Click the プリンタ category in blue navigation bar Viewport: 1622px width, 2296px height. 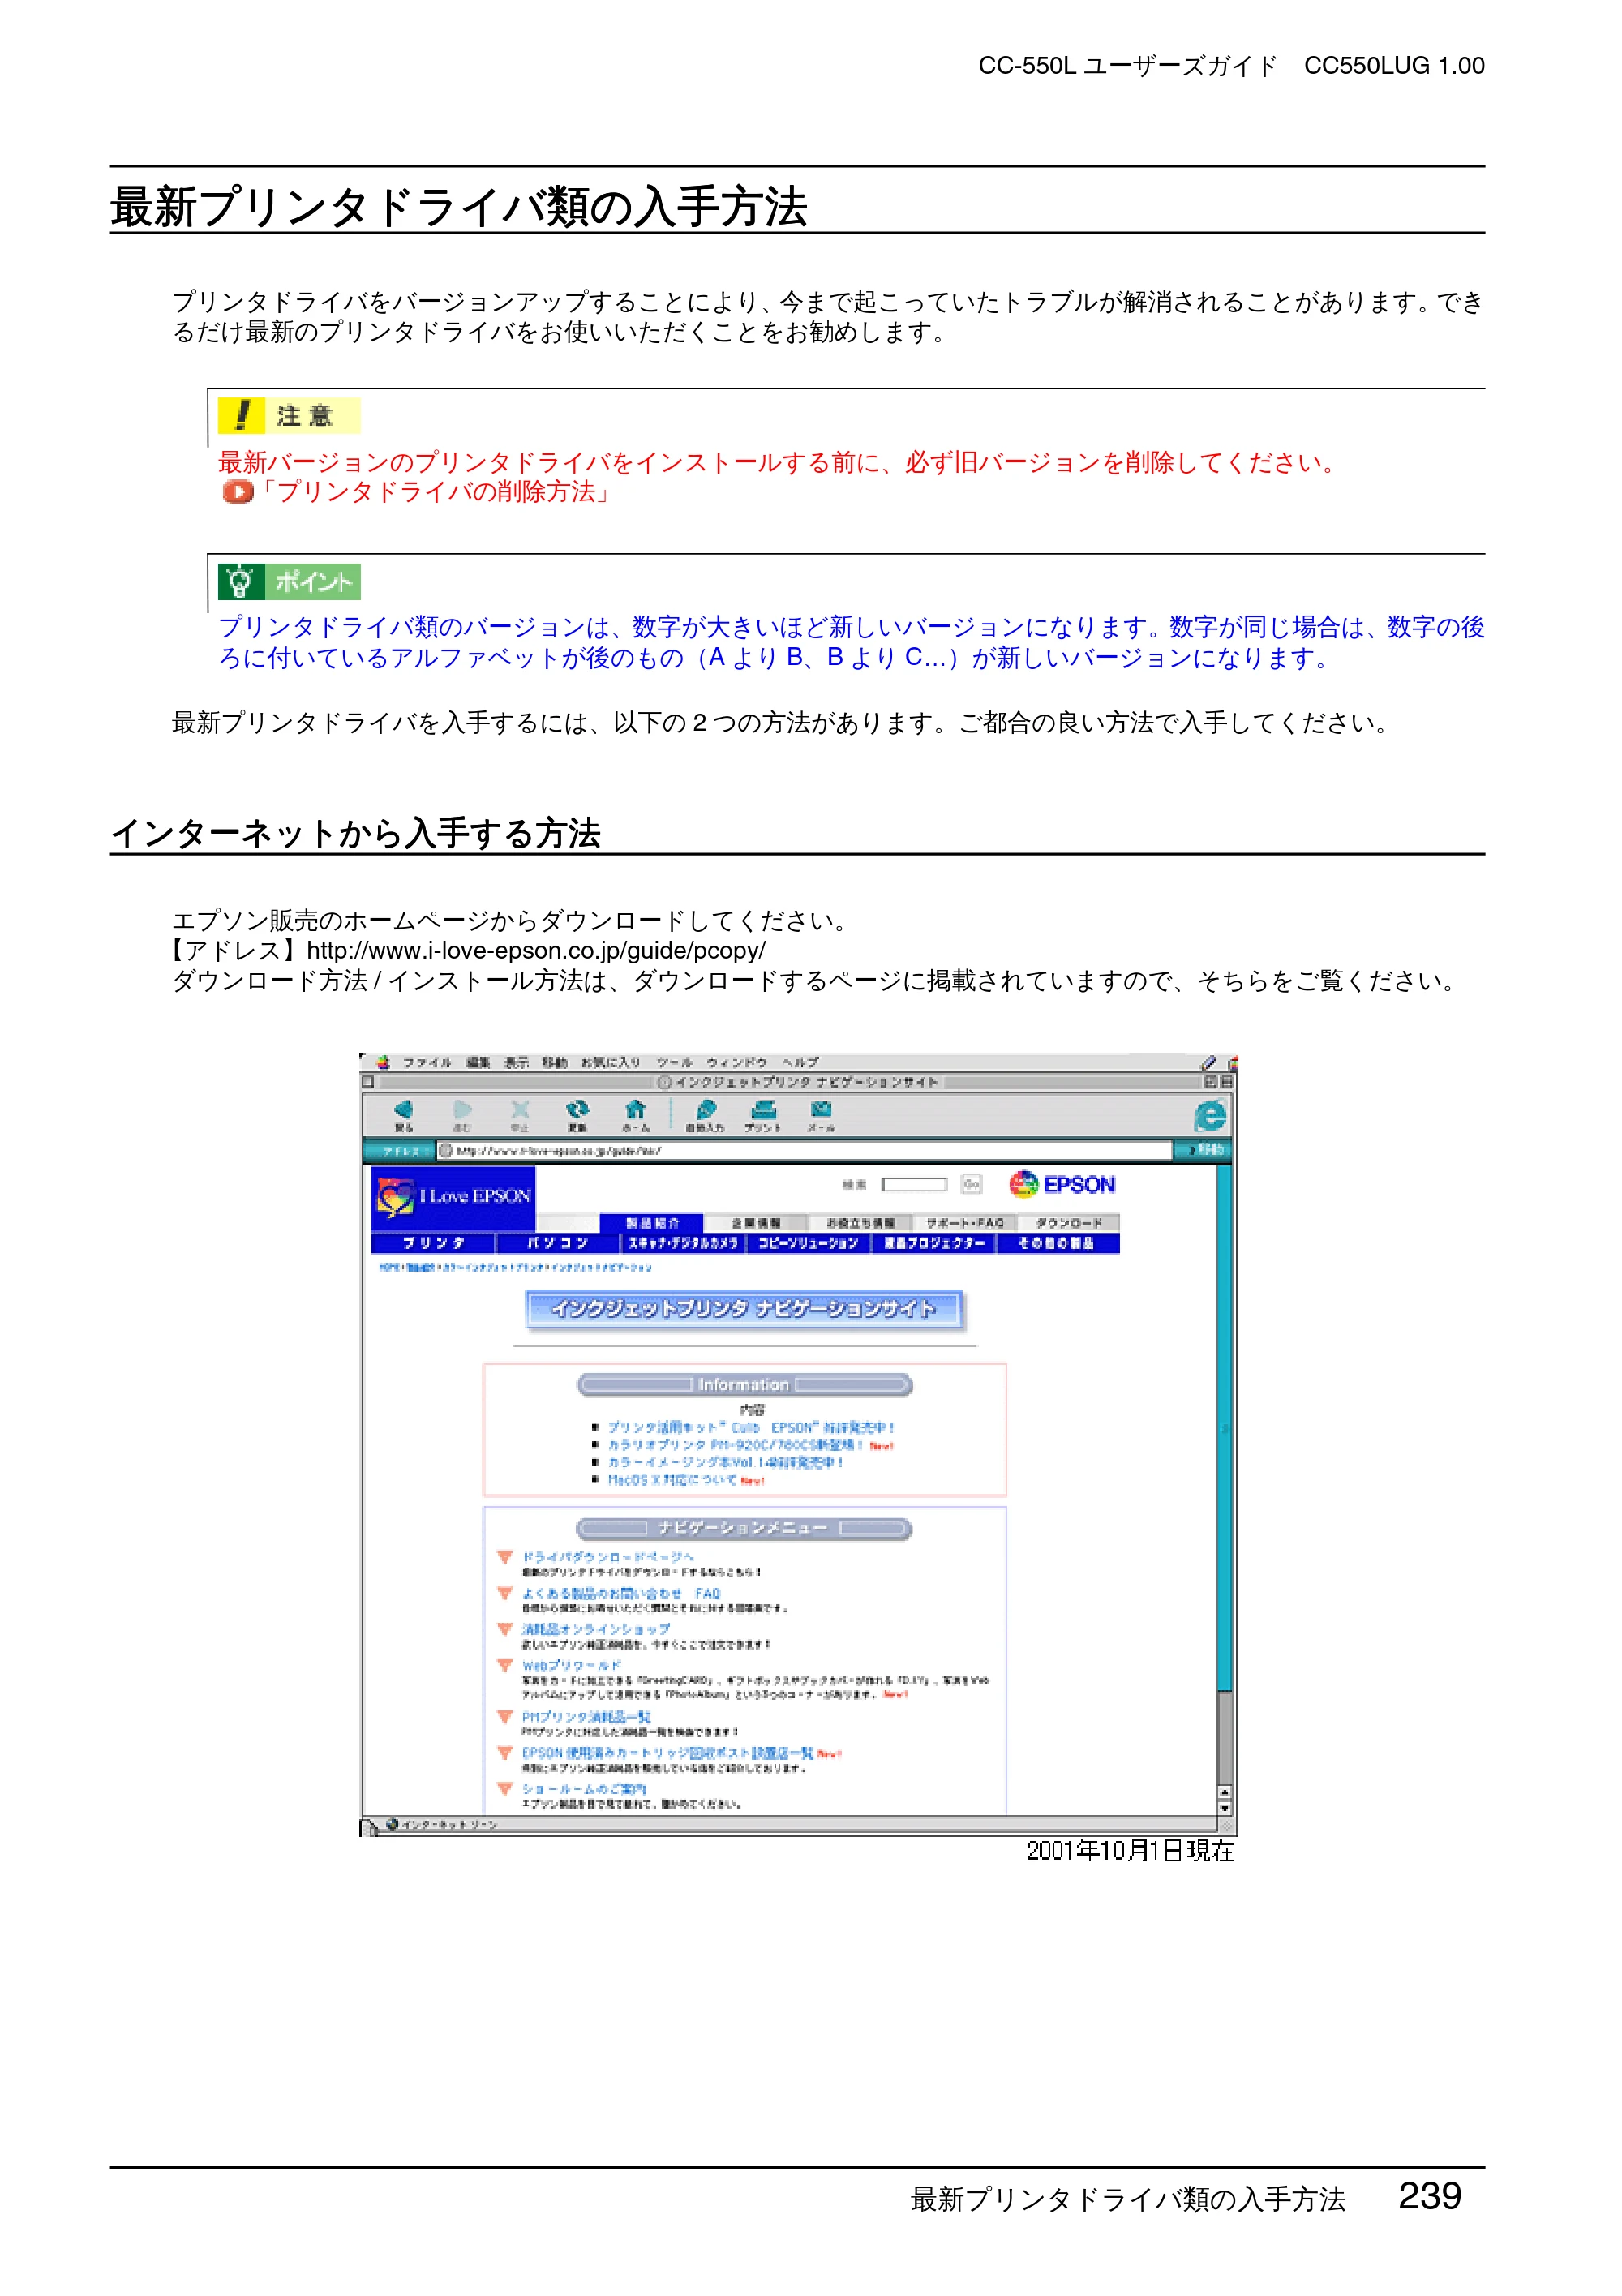coord(434,1243)
